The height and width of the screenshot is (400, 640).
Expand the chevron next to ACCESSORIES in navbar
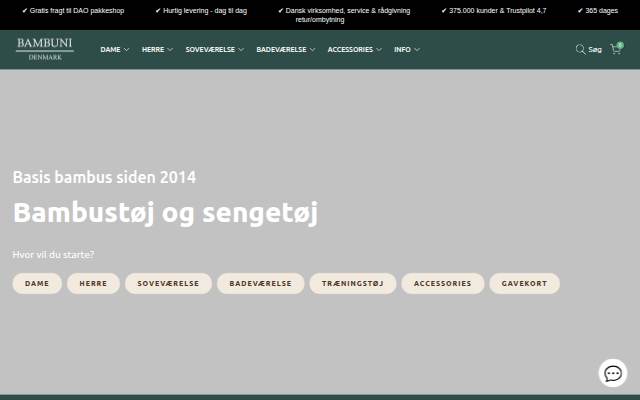(x=379, y=49)
